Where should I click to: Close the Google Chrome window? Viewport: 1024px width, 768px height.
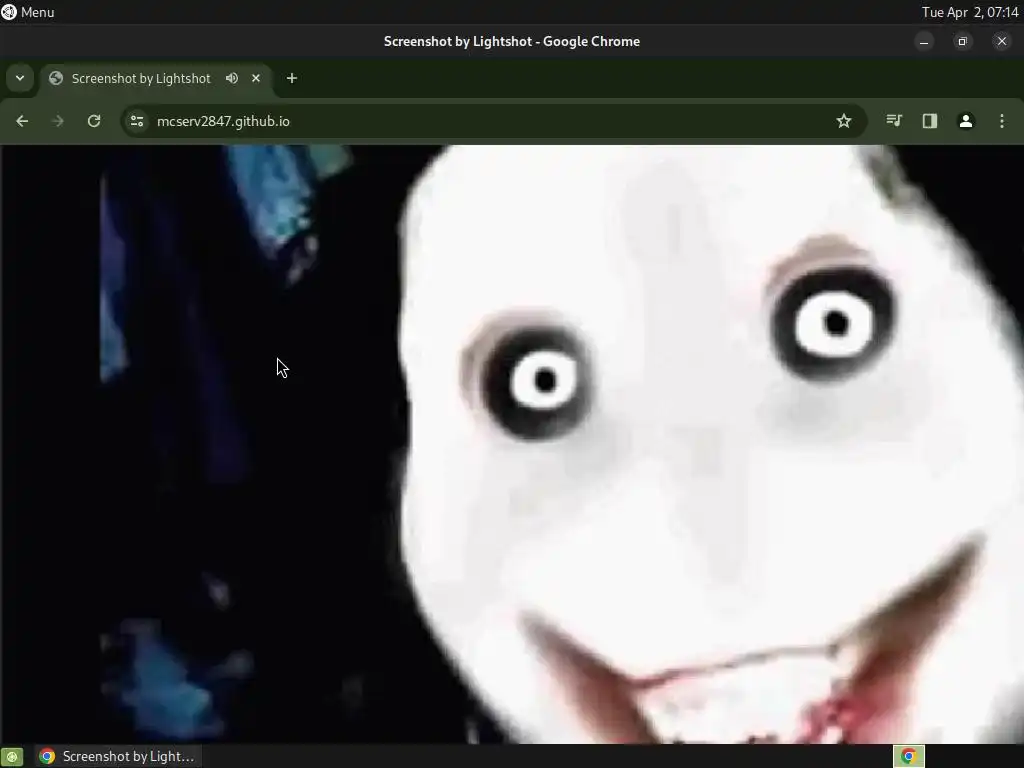coord(1002,42)
